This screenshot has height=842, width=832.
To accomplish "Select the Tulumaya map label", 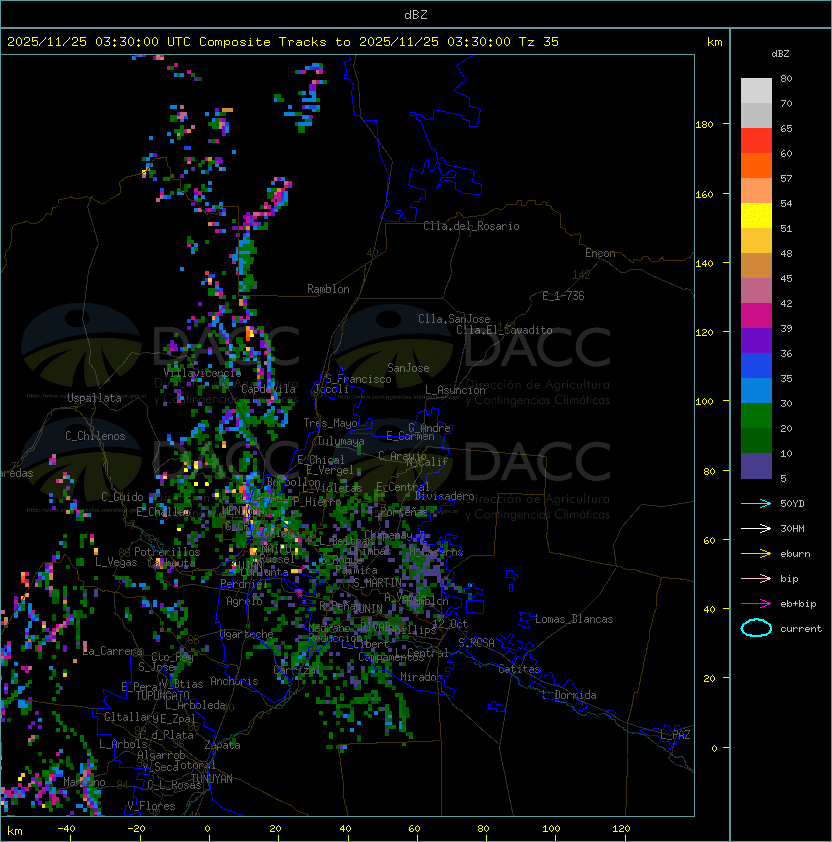I will point(341,441).
